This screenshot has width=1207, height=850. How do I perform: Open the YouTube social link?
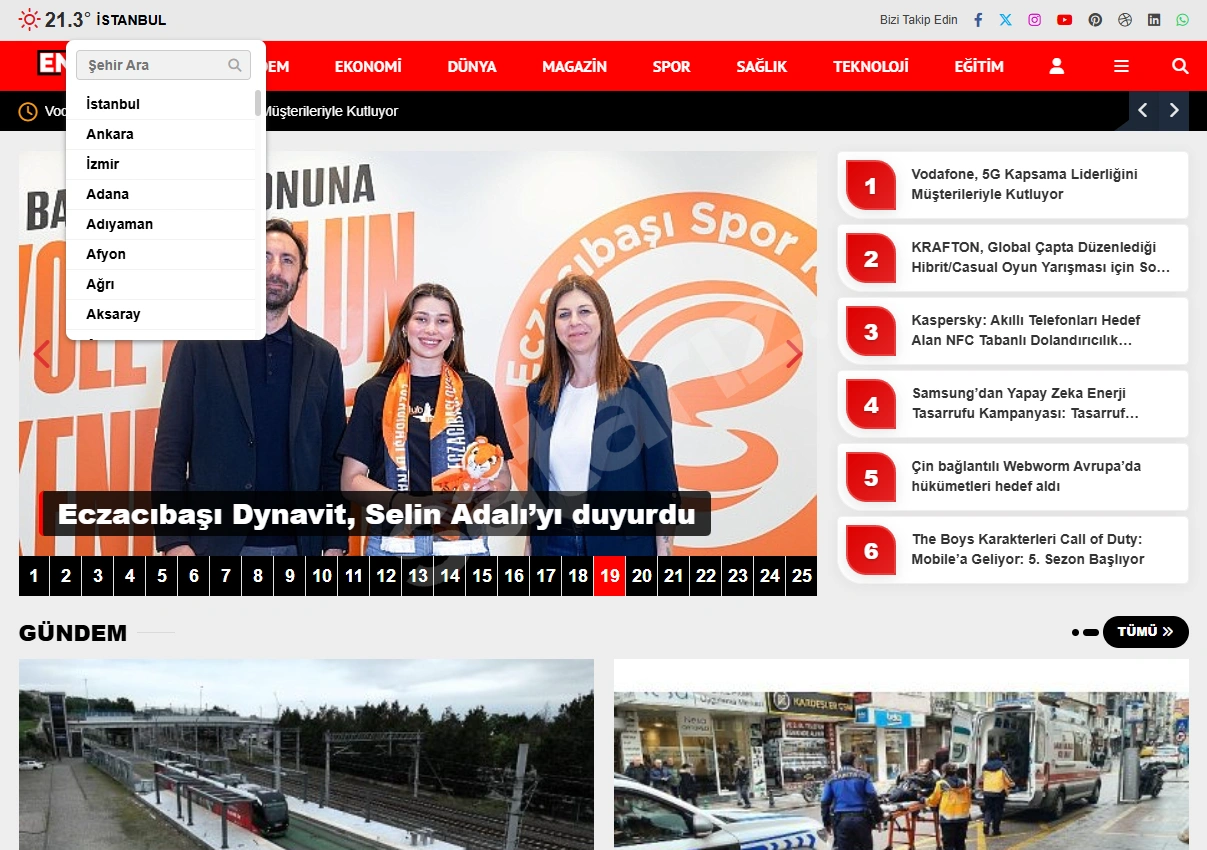point(1065,20)
